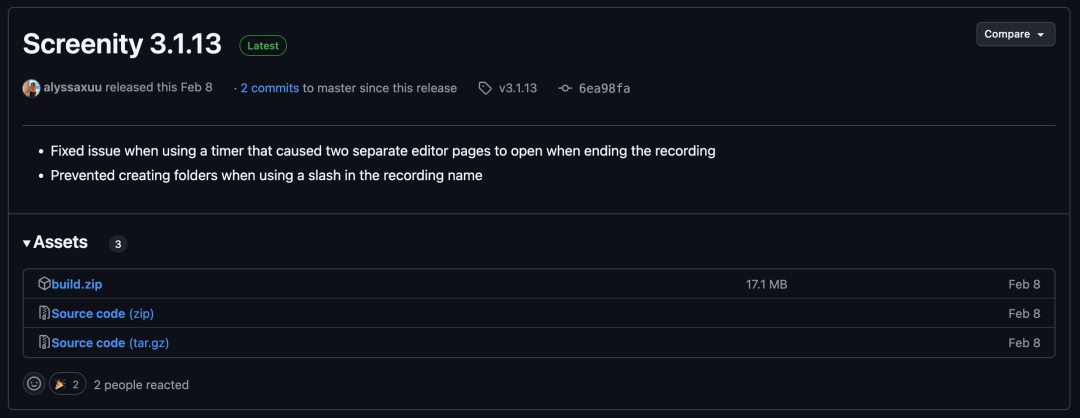Open the Compare dropdown
Viewport: 1080px width, 418px height.
point(1015,34)
